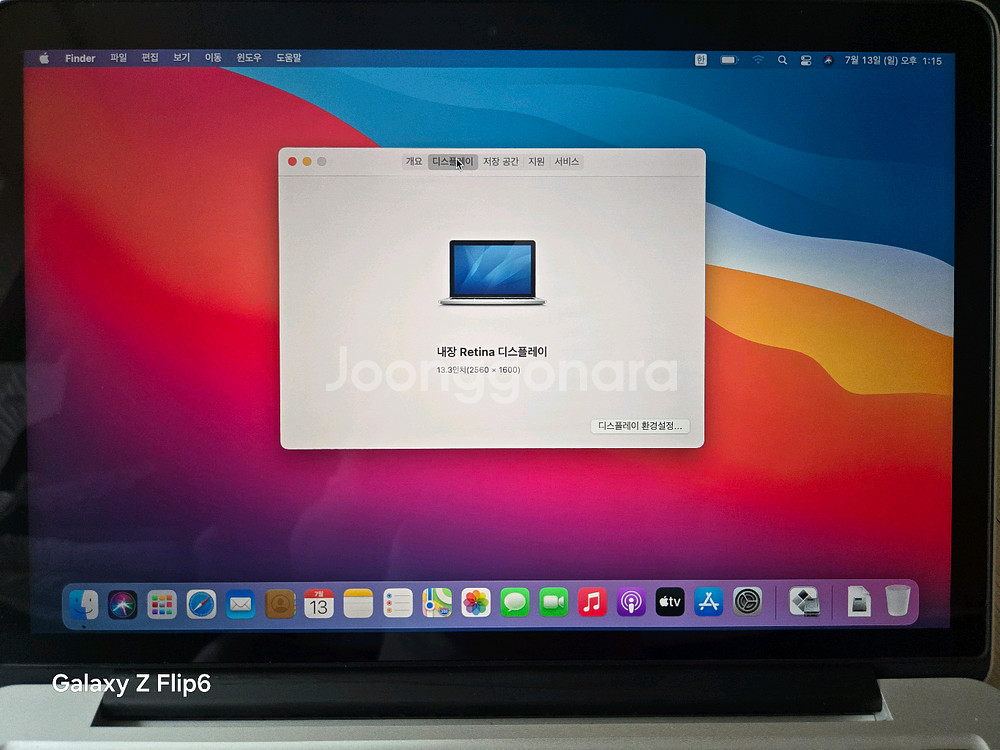Open the Apple logo menu

44,58
